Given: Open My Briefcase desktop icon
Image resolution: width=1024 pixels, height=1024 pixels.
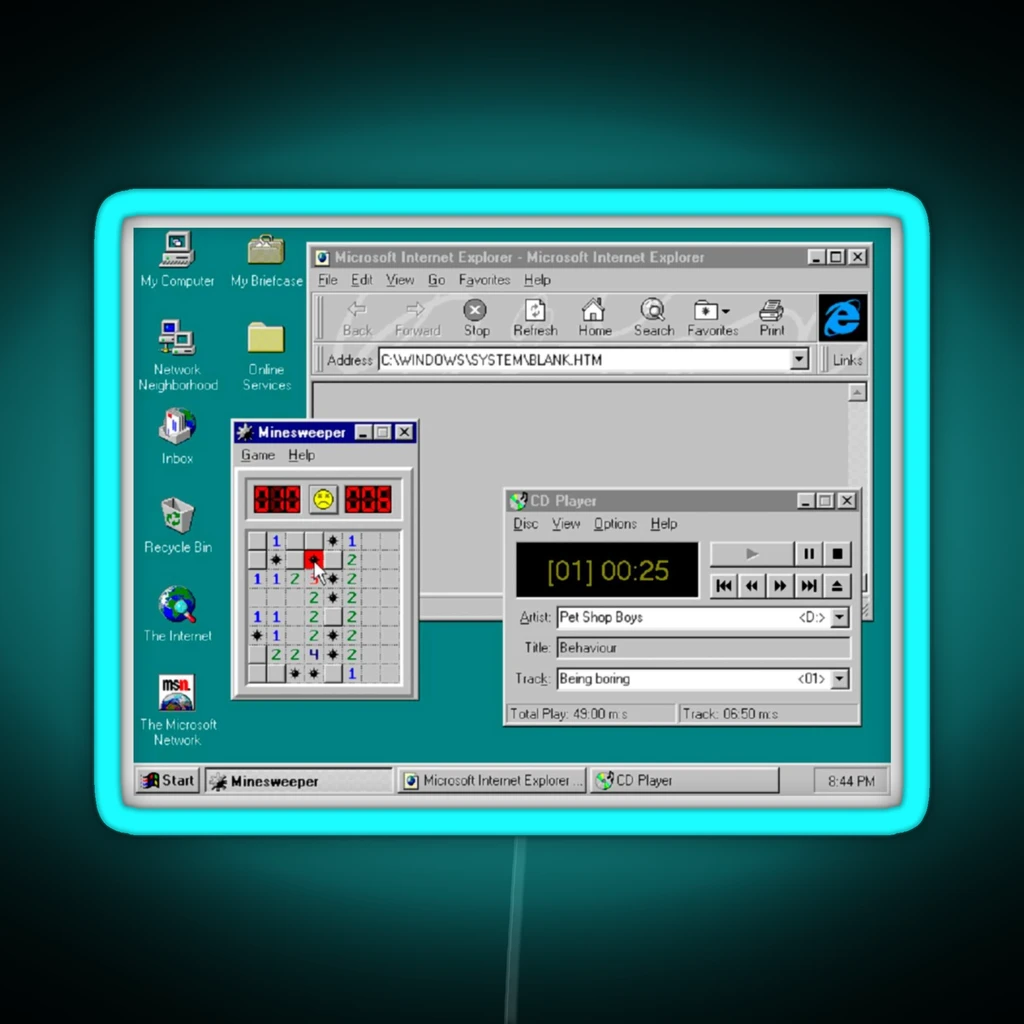Looking at the screenshot, I should click(266, 261).
